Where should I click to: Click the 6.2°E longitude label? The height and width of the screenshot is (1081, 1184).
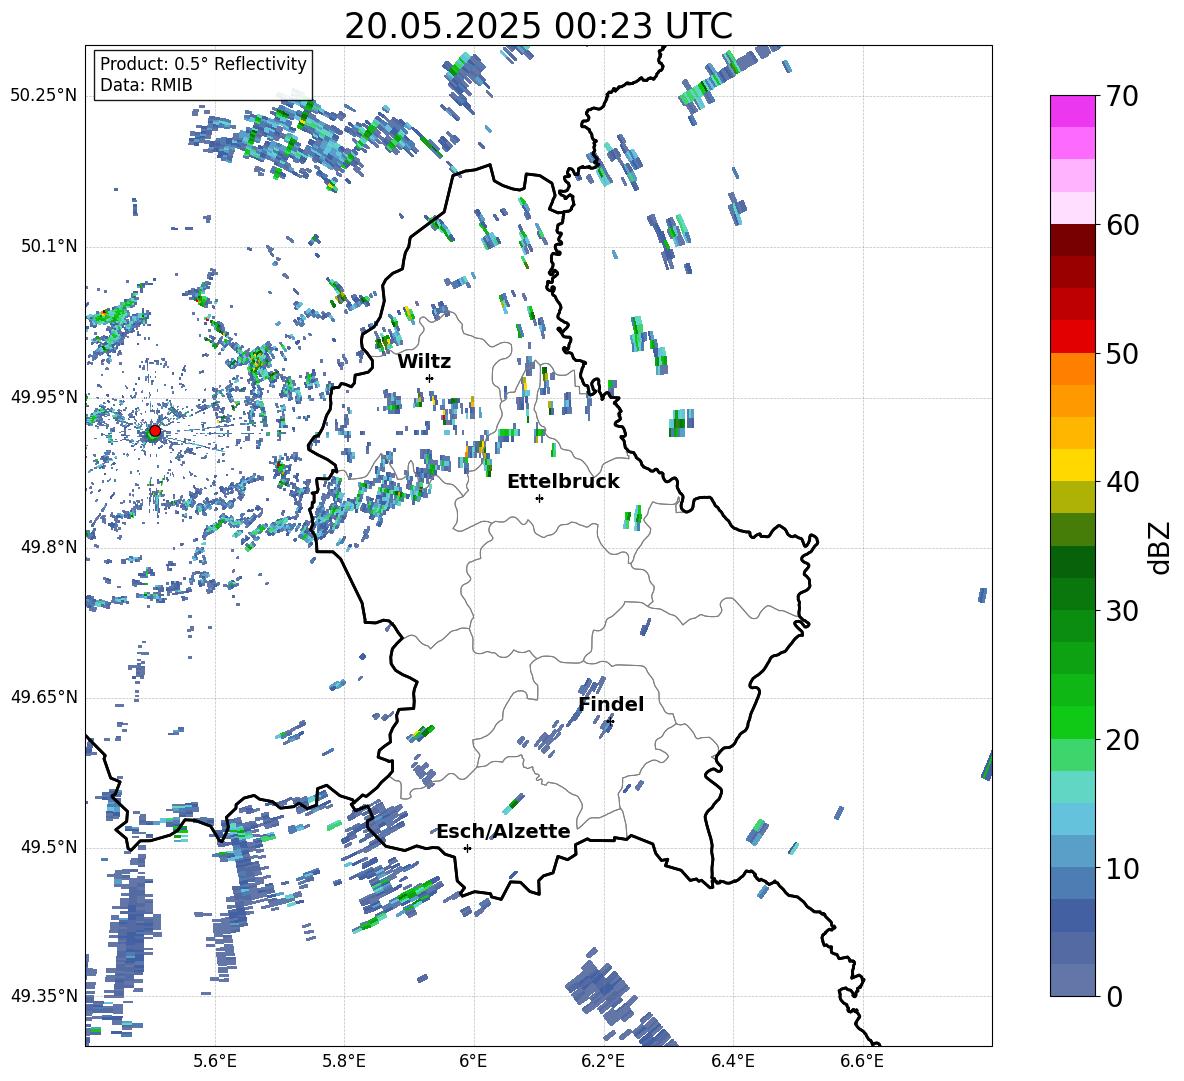[x=603, y=1061]
